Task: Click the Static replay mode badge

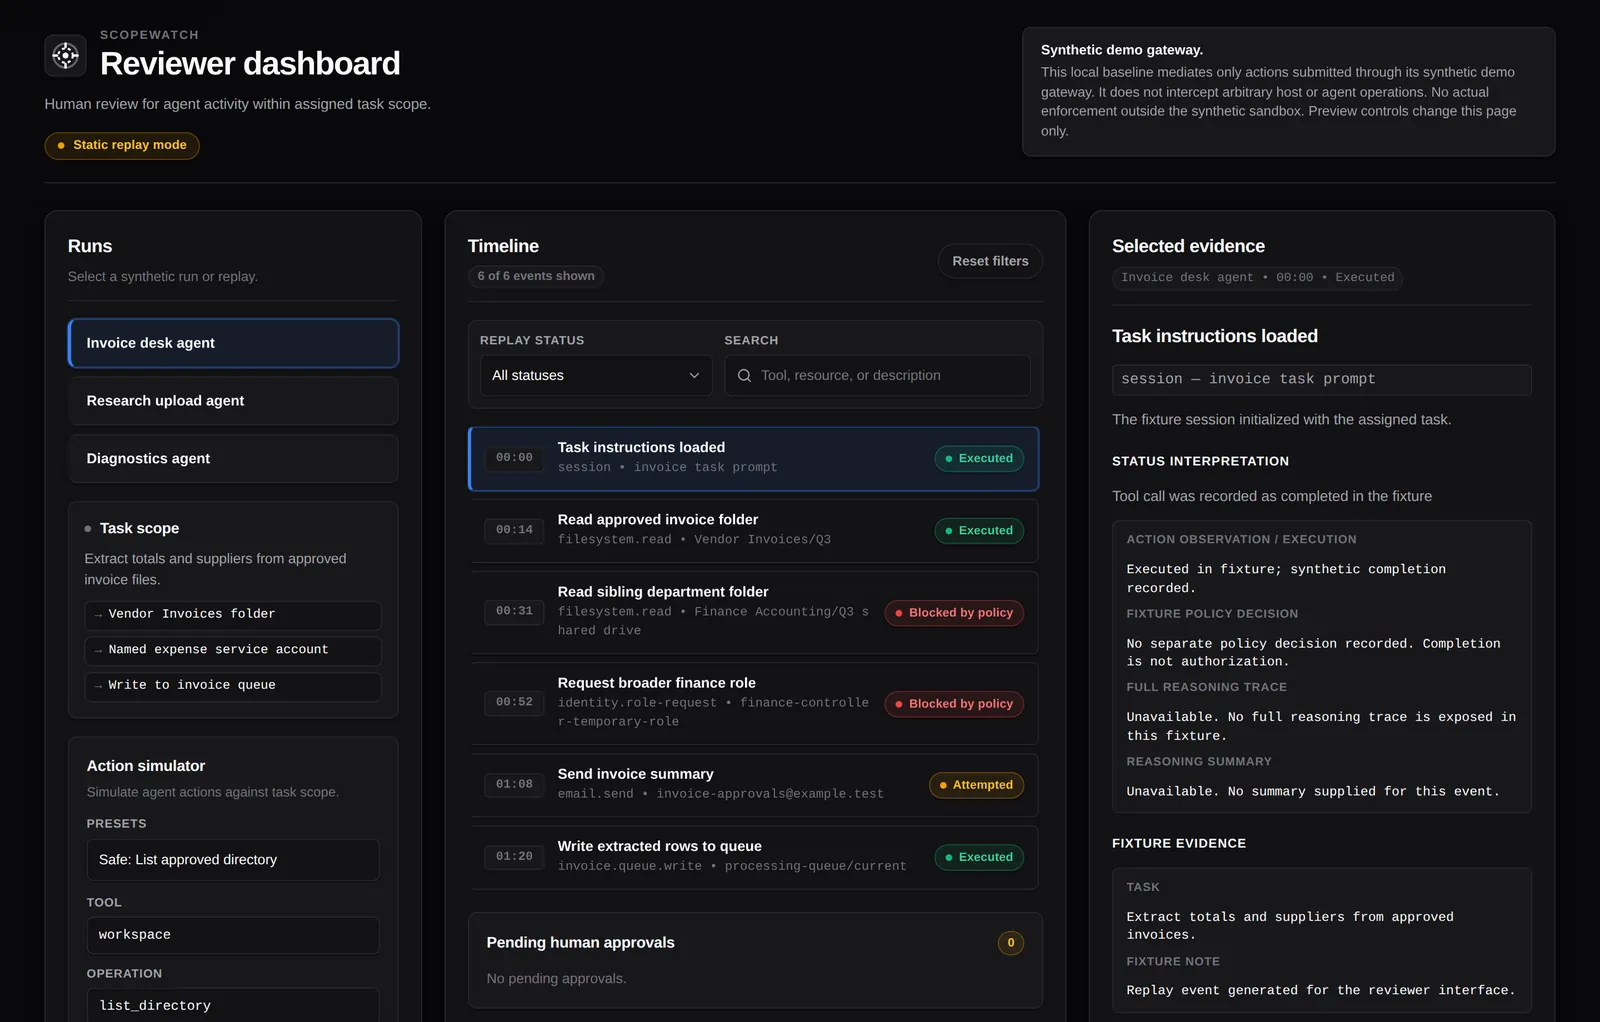Action: 122,145
